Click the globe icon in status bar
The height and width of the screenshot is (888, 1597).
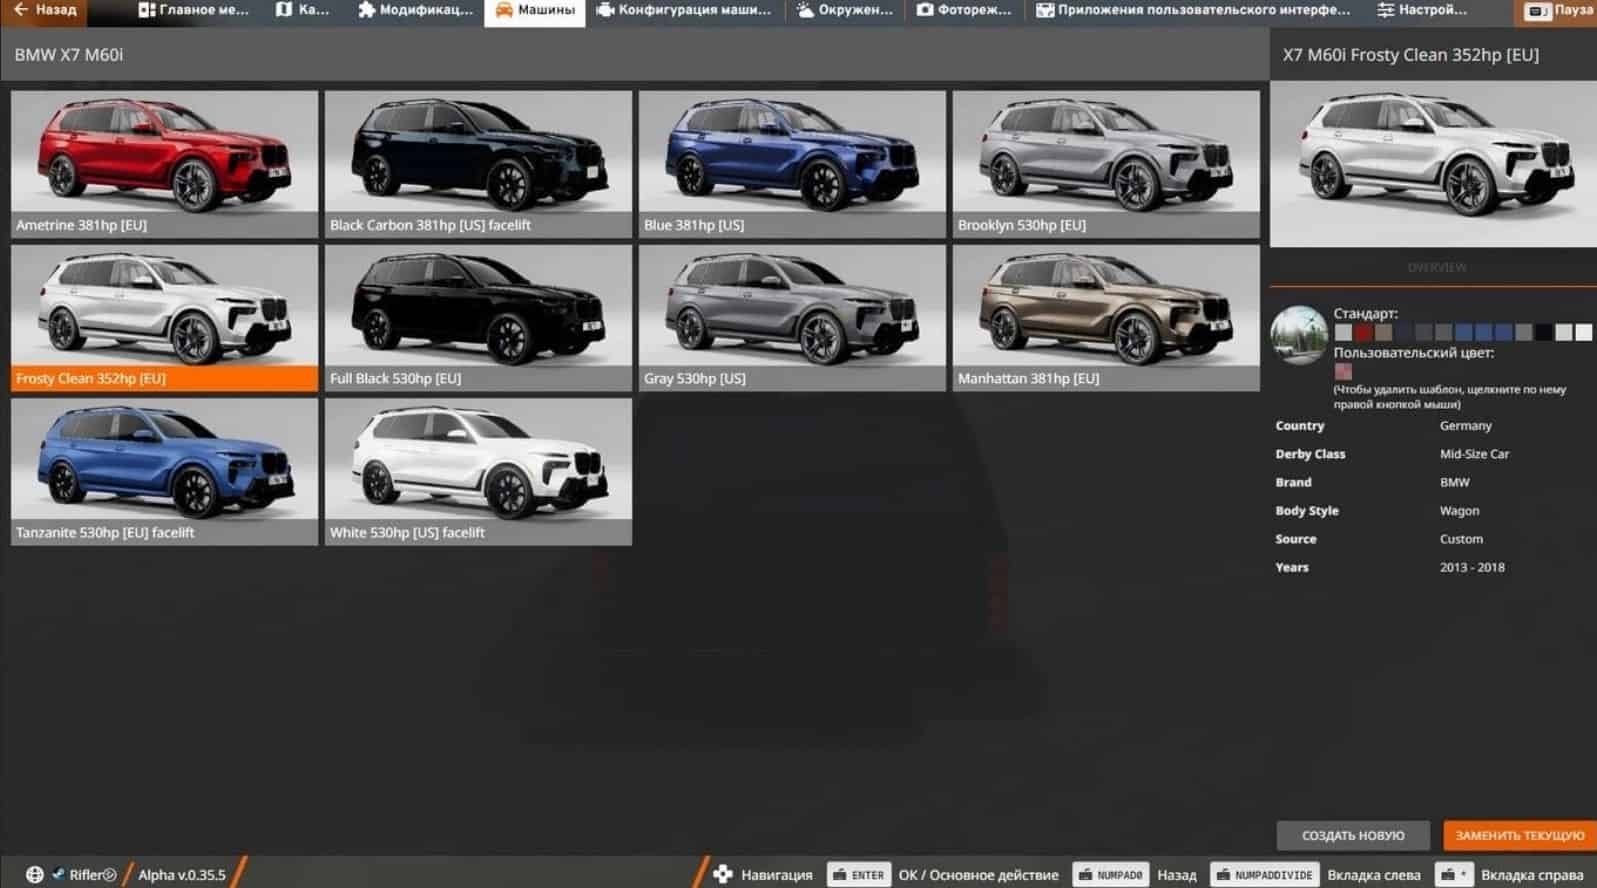34,874
